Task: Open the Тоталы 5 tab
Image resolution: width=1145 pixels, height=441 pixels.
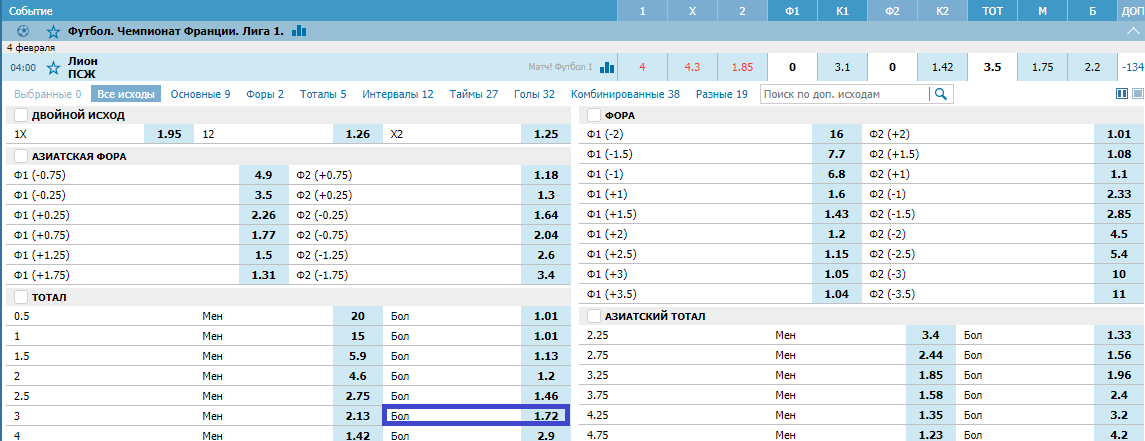Action: pyautogui.click(x=323, y=94)
